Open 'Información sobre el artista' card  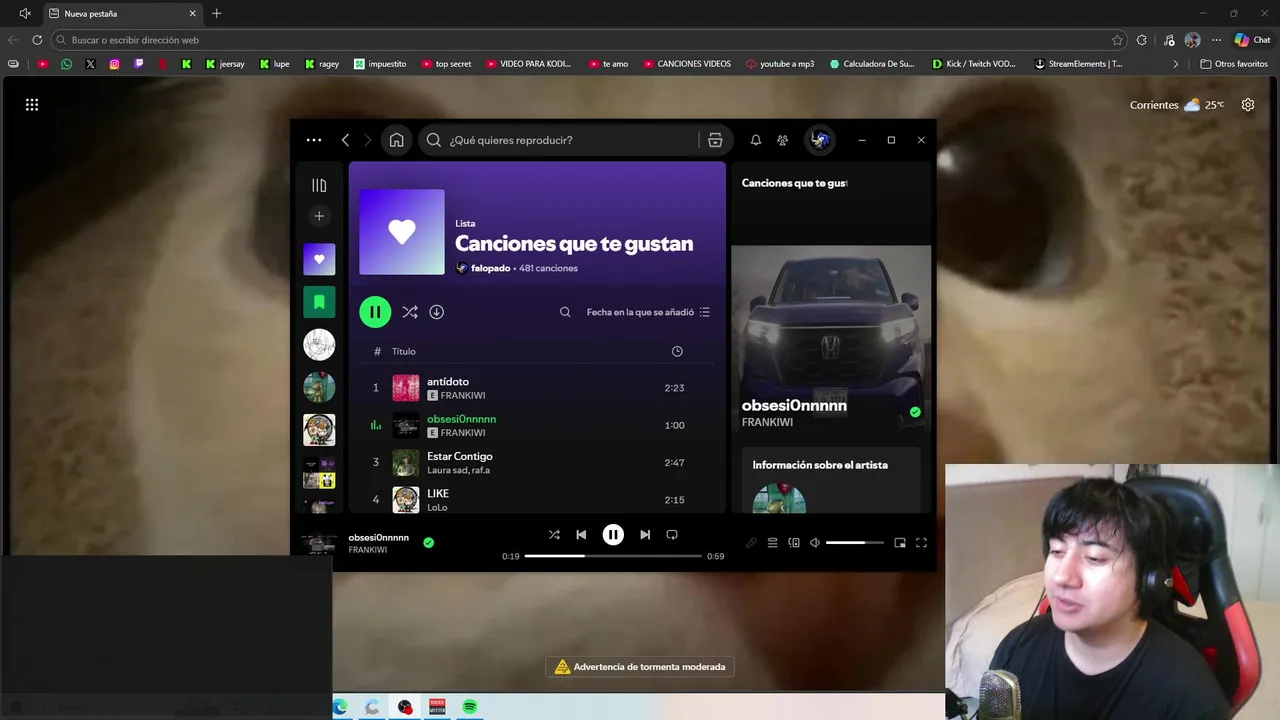pos(831,480)
